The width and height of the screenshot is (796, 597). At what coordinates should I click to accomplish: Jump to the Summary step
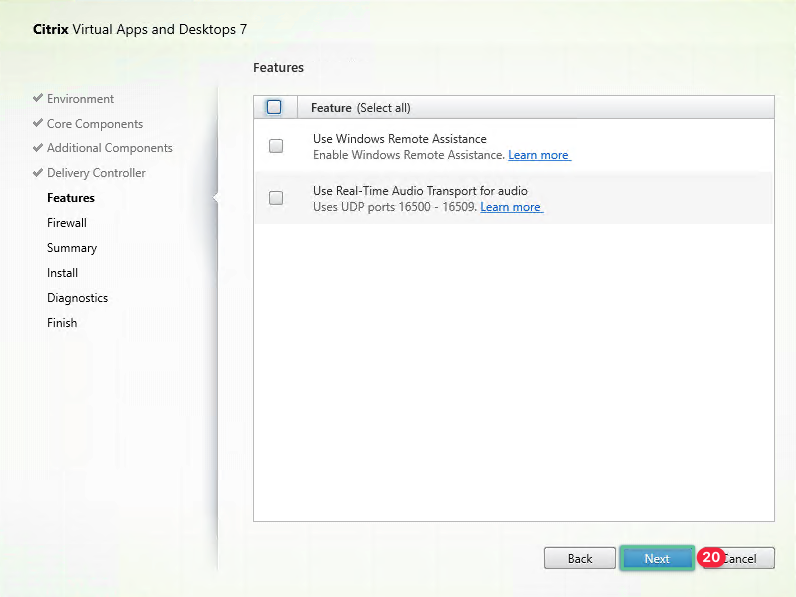point(72,248)
